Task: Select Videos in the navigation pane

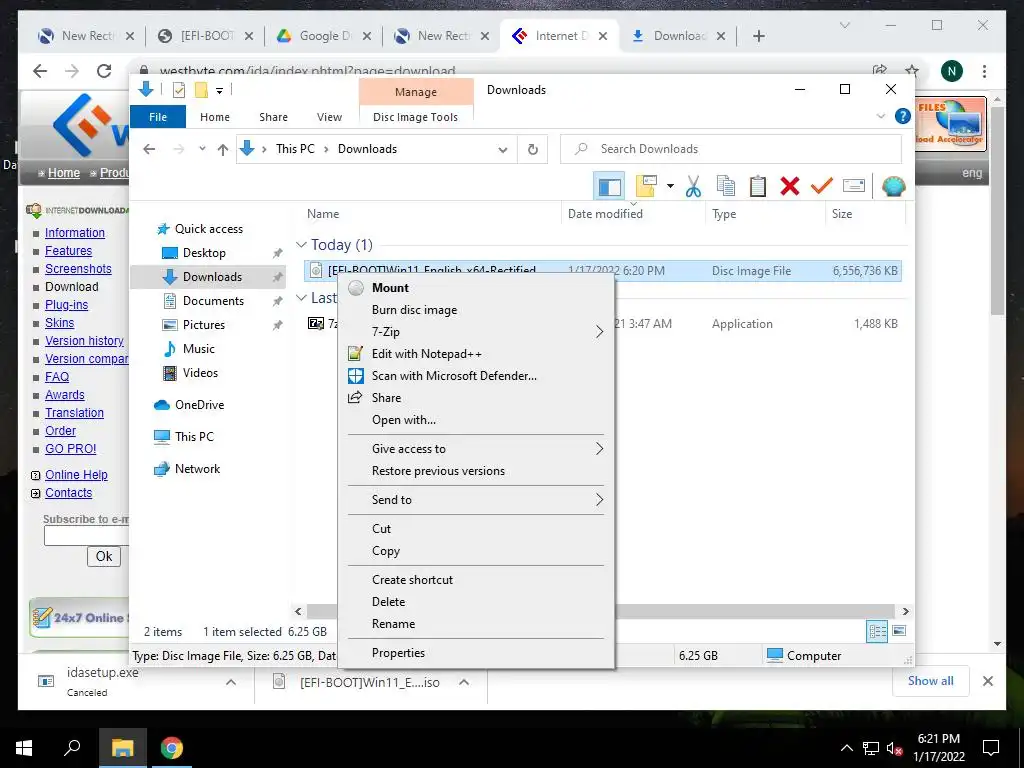Action: (200, 373)
